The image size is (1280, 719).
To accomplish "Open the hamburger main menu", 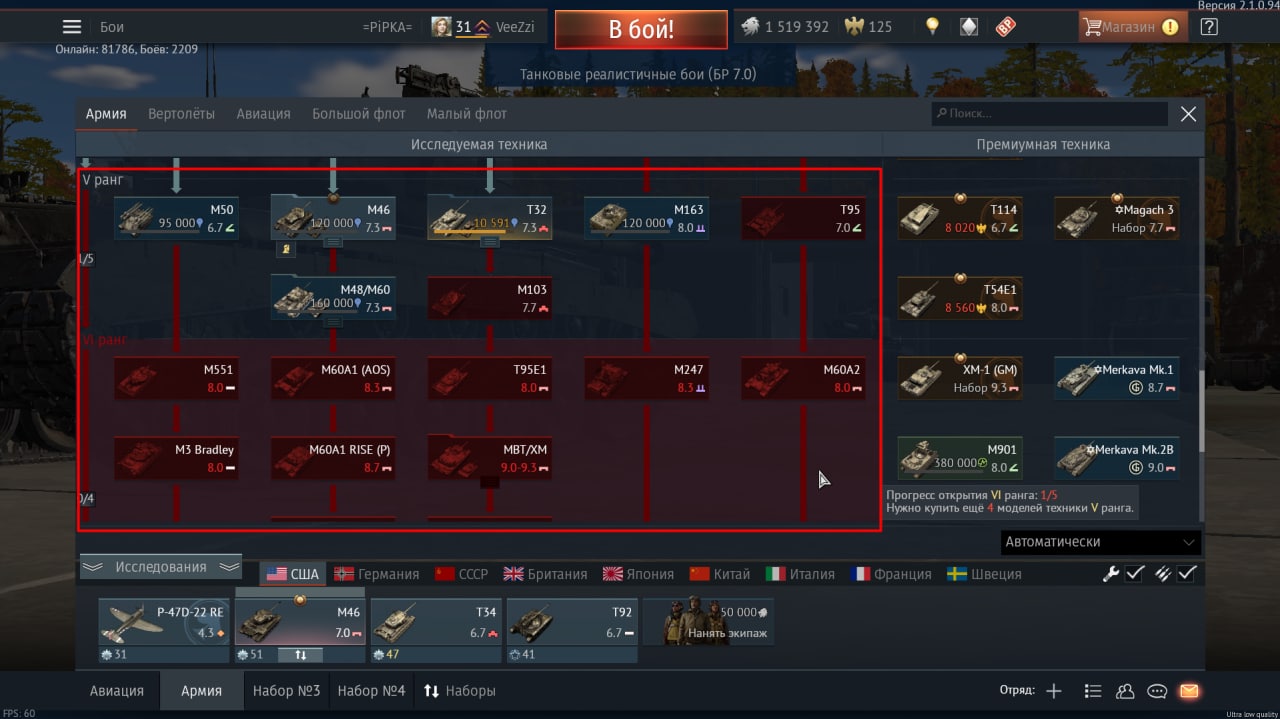I will click(x=72, y=27).
